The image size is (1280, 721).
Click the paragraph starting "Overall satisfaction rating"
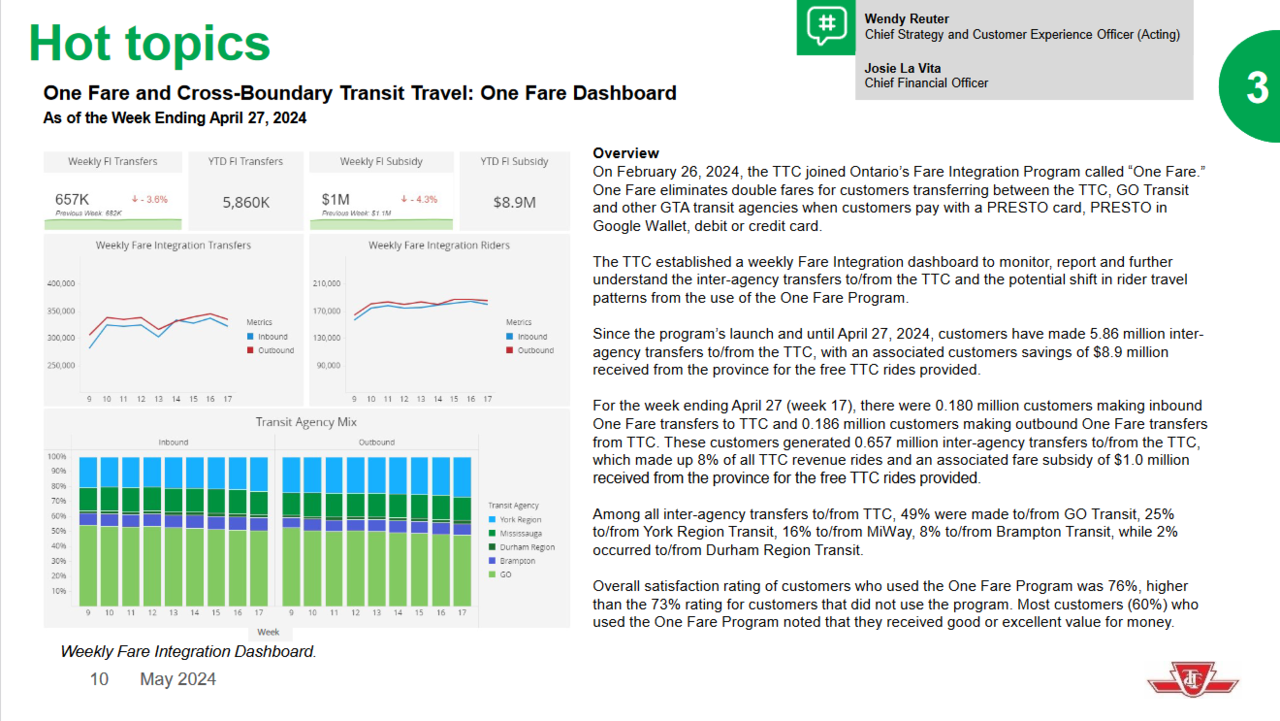point(896,604)
